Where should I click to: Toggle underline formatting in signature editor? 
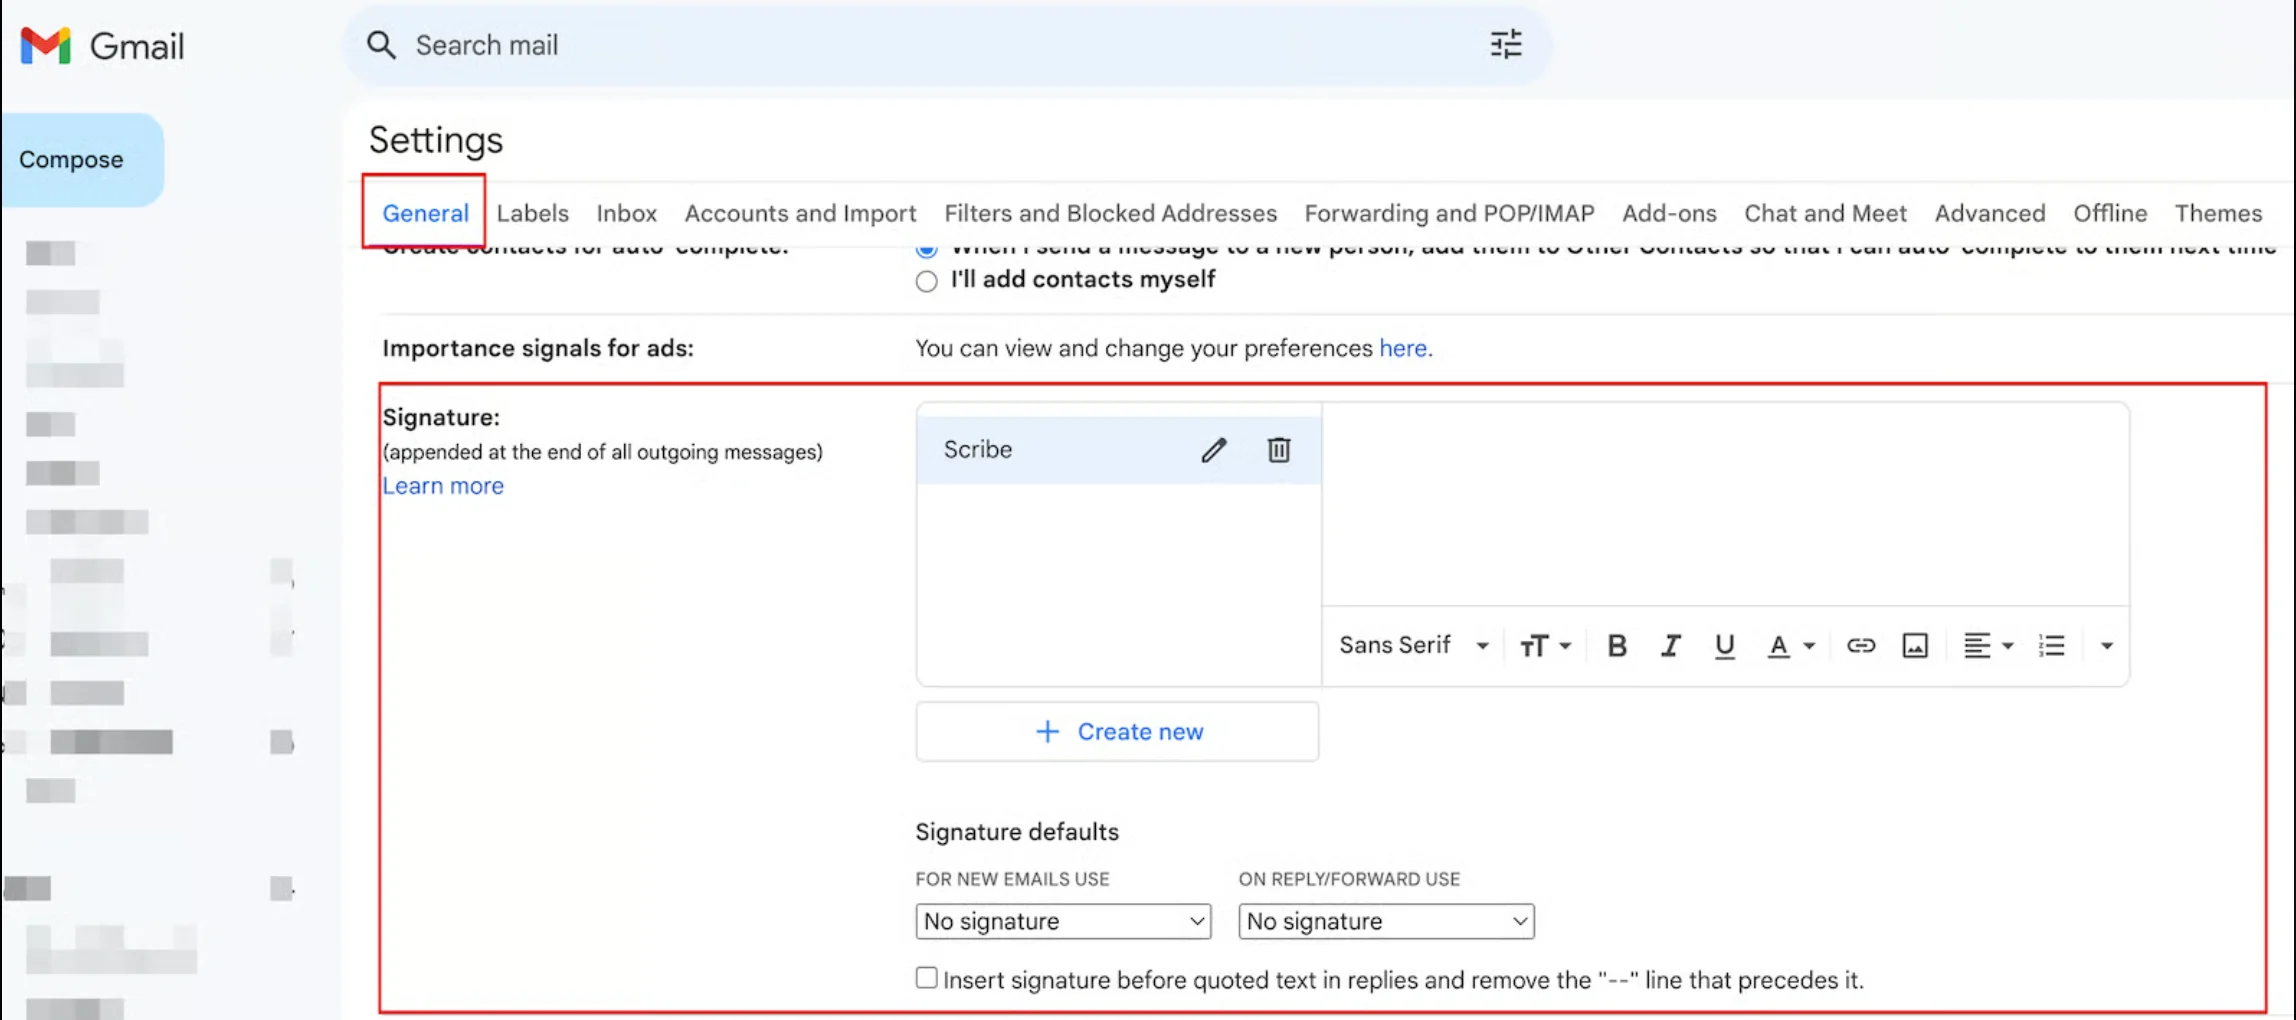[x=1724, y=646]
